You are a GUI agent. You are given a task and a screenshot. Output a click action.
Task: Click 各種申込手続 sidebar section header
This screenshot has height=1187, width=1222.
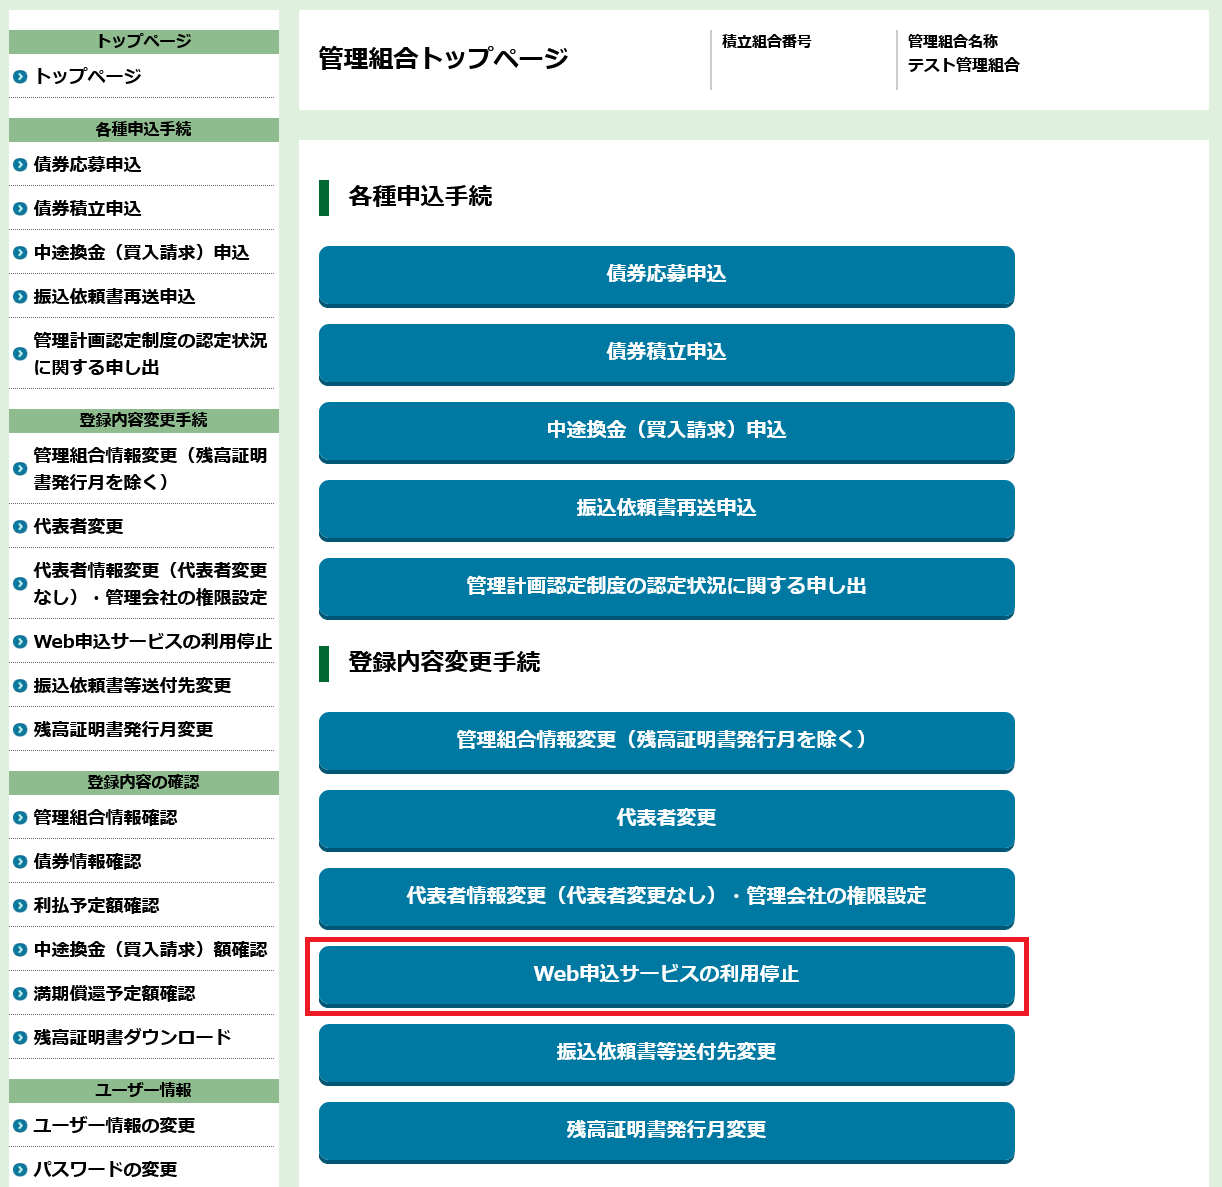pos(144,130)
